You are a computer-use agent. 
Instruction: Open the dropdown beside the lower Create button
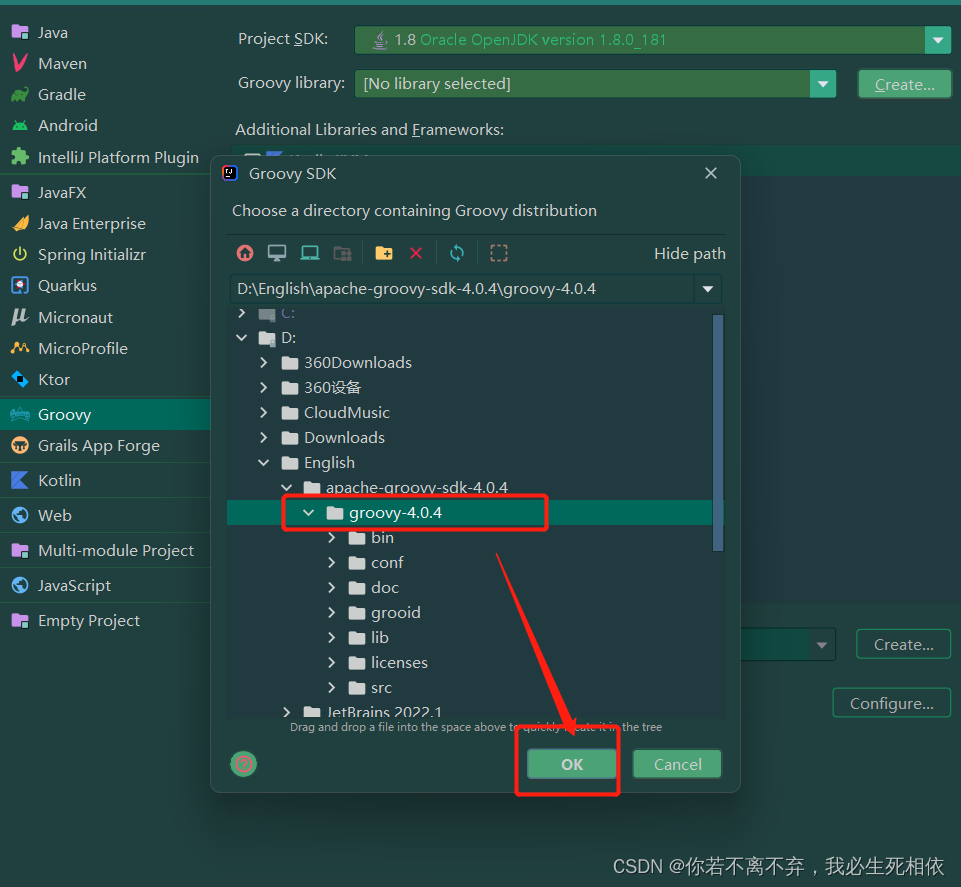coord(822,644)
